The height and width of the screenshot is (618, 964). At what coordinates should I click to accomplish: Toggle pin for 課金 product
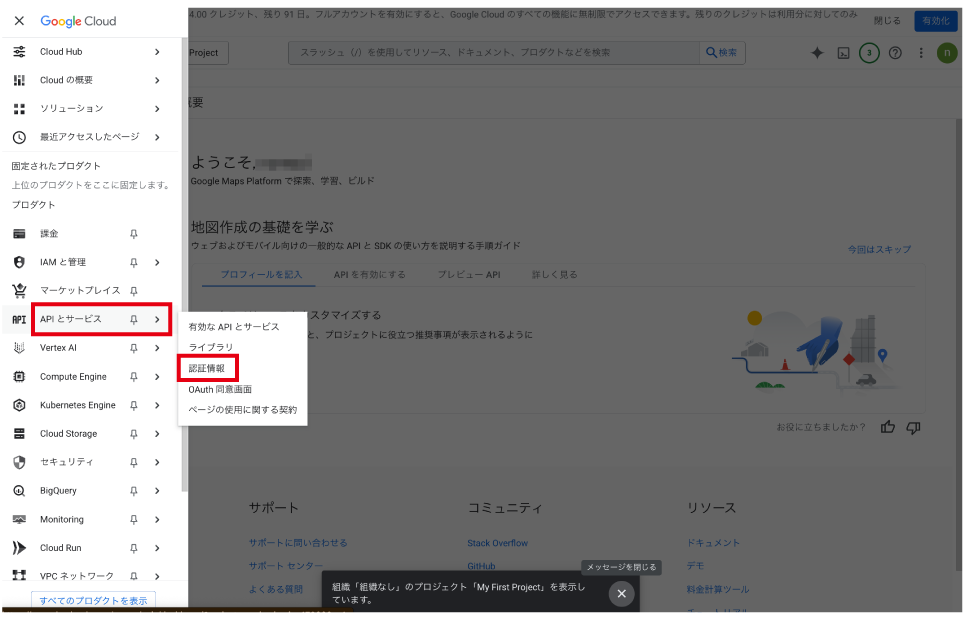click(x=134, y=234)
